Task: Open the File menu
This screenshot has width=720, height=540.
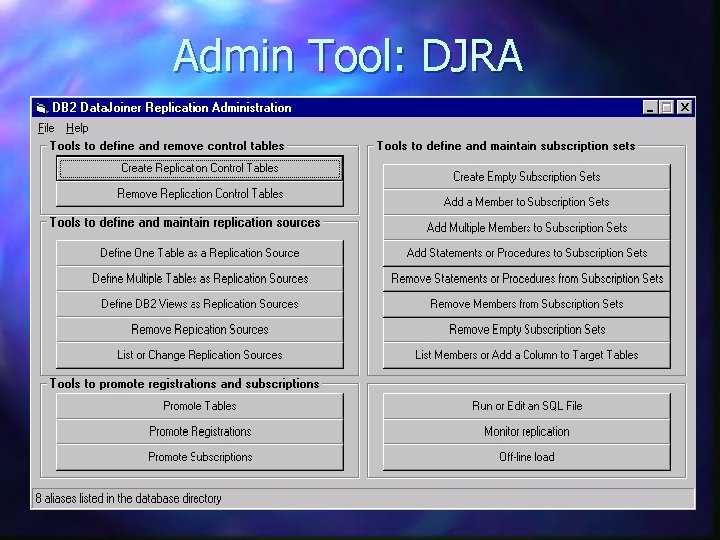Action: (46, 128)
